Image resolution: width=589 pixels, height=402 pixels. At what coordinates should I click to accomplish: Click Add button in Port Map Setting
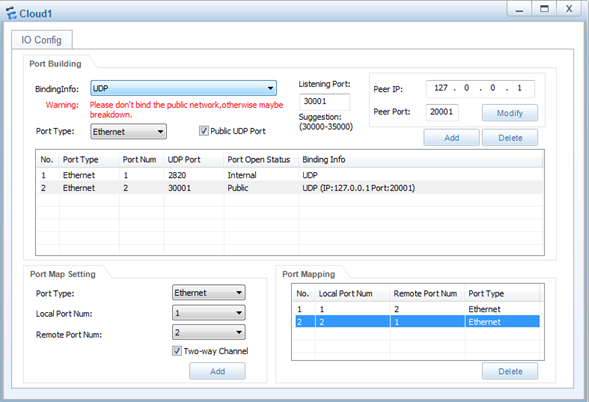pos(217,371)
